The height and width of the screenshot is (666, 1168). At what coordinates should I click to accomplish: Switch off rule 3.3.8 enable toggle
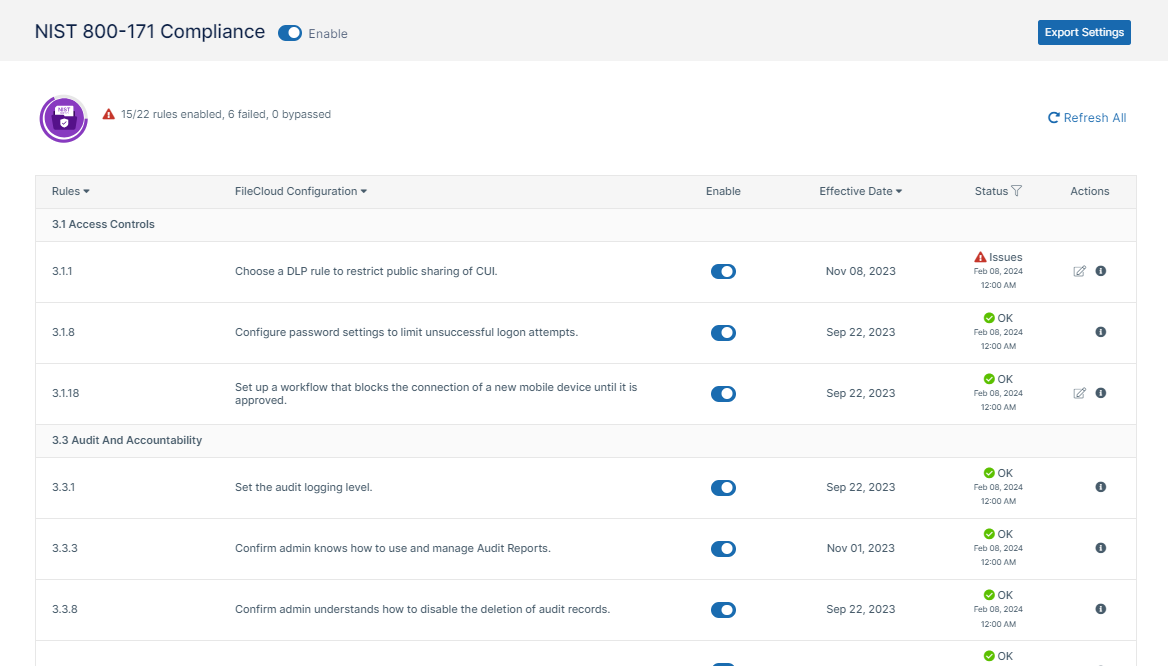pyautogui.click(x=723, y=610)
